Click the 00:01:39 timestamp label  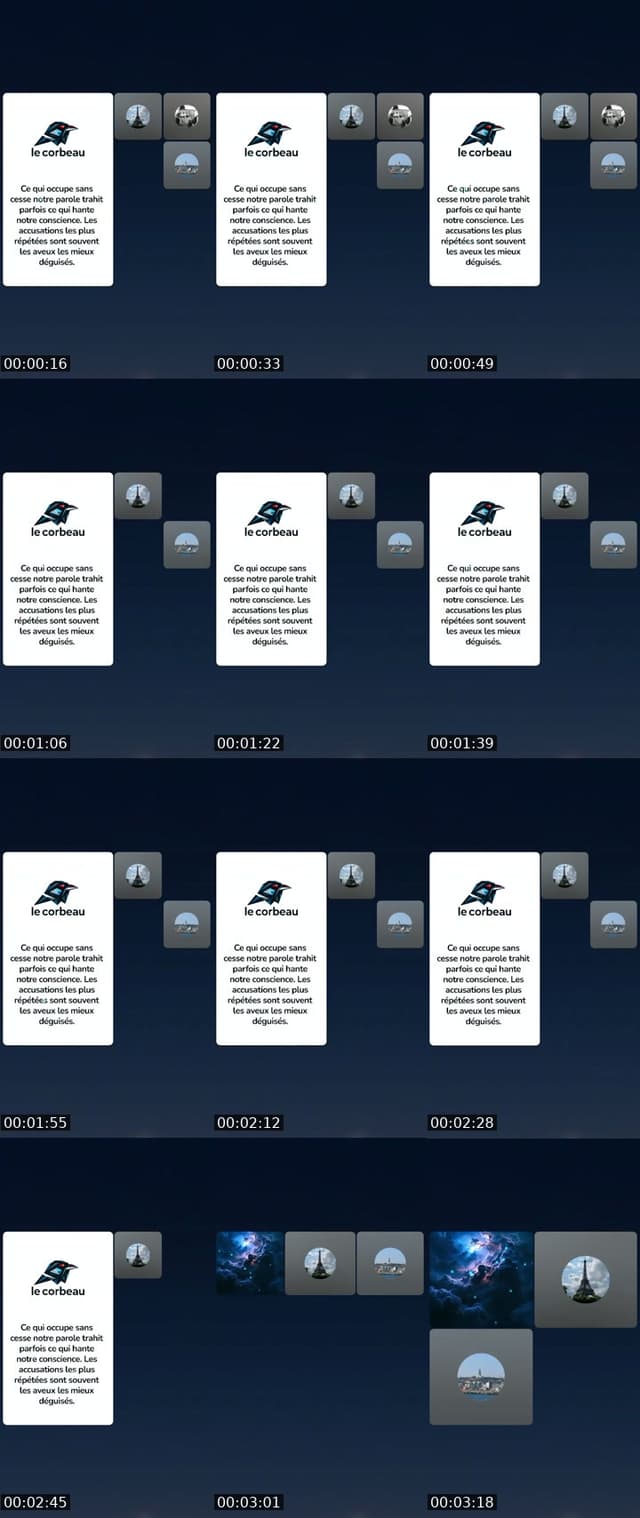coord(462,743)
